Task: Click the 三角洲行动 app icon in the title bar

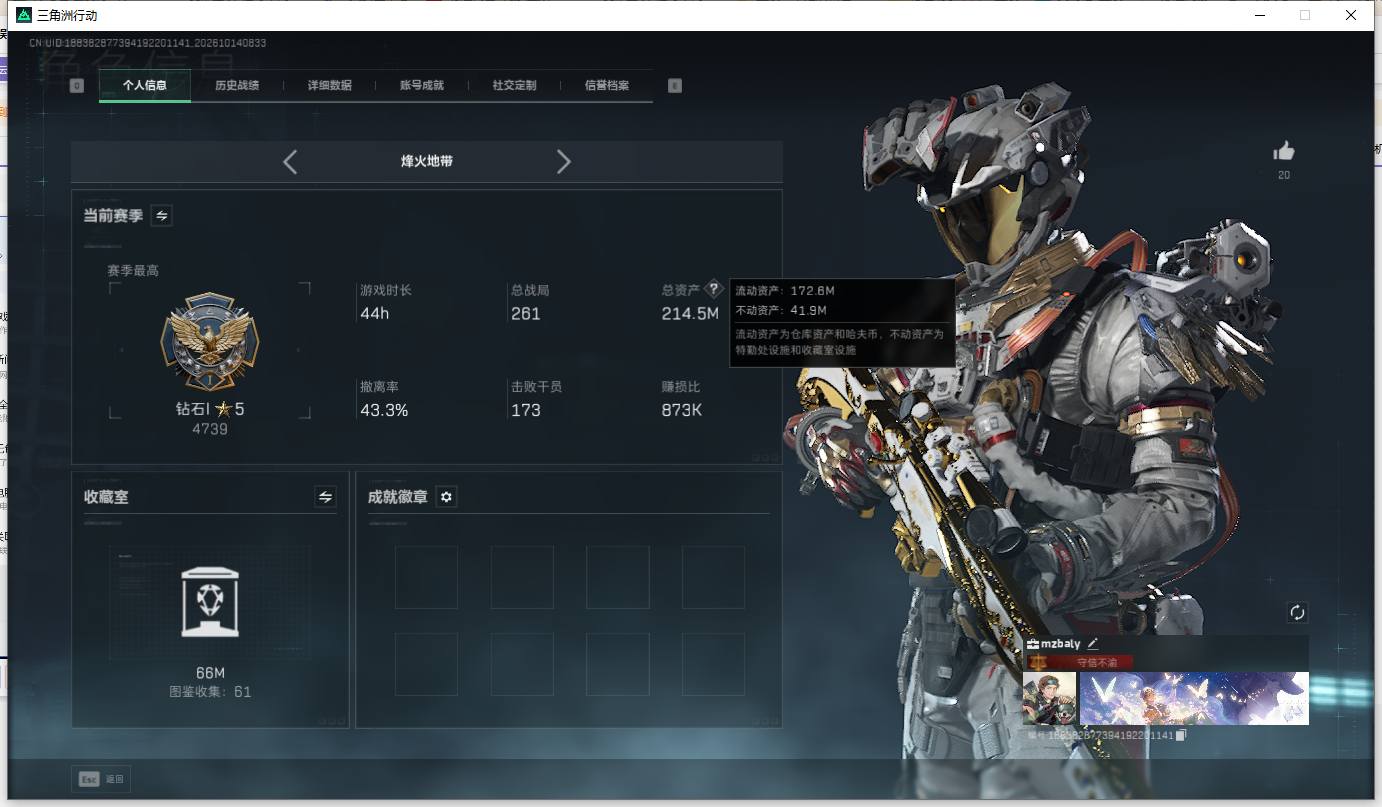Action: coord(24,15)
